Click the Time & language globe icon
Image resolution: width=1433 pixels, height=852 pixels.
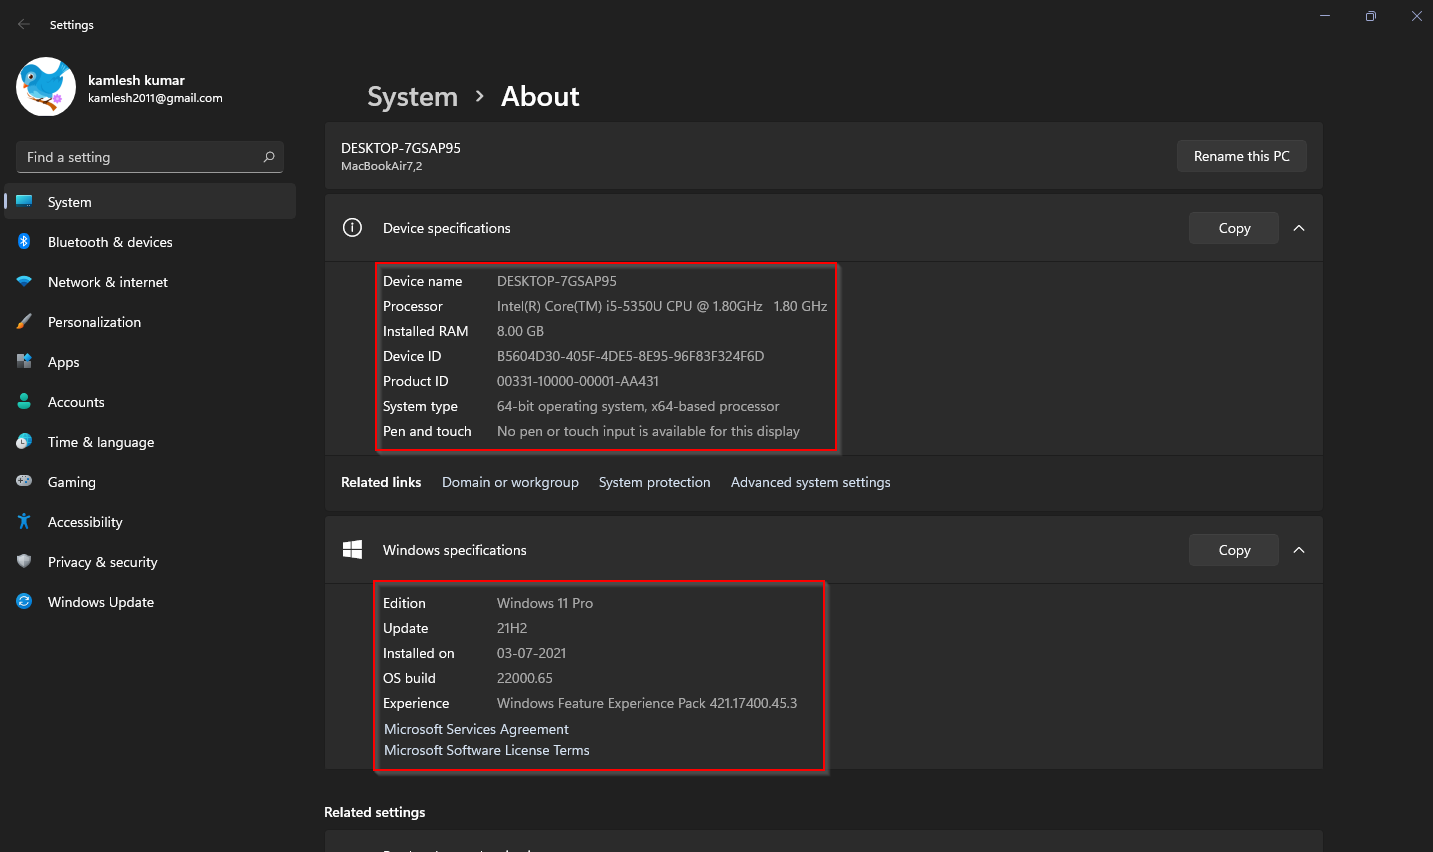[x=24, y=442]
